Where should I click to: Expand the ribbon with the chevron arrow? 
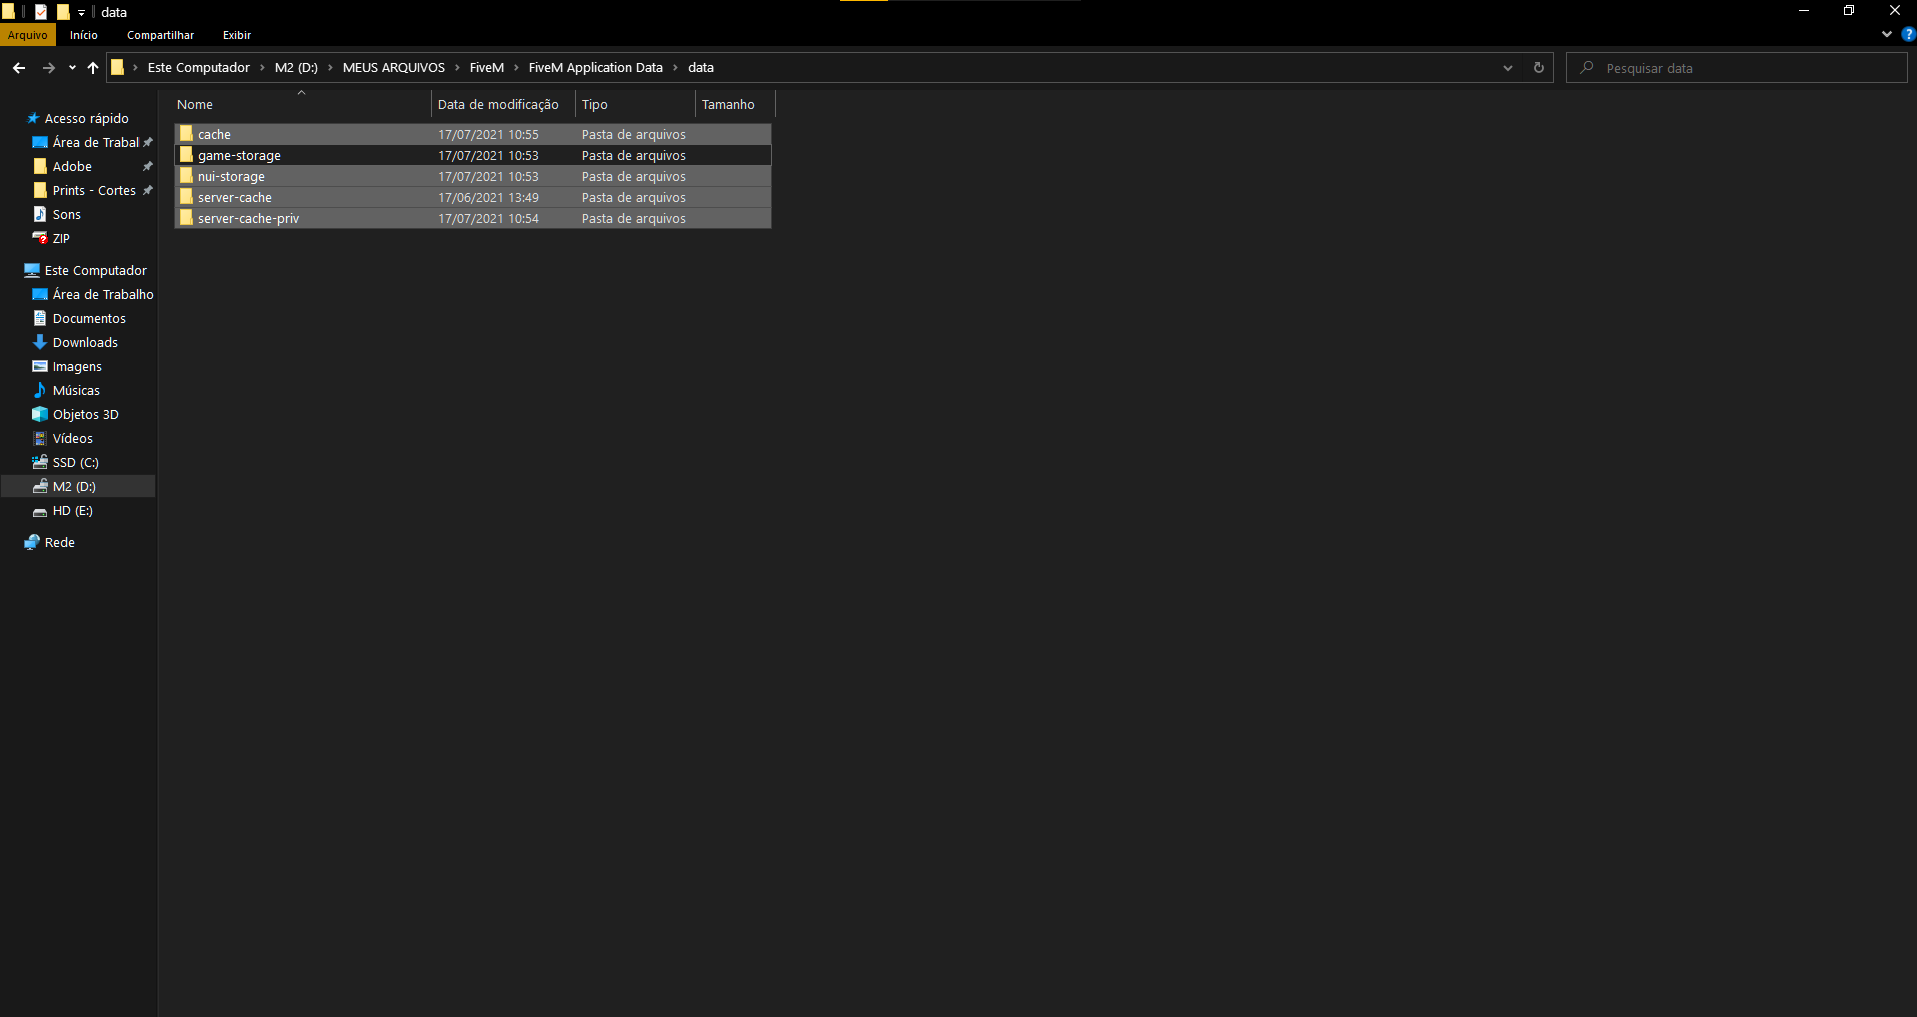click(1885, 34)
